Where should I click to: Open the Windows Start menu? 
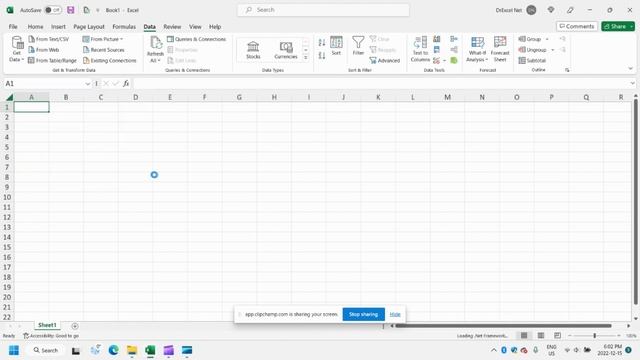[x=14, y=350]
